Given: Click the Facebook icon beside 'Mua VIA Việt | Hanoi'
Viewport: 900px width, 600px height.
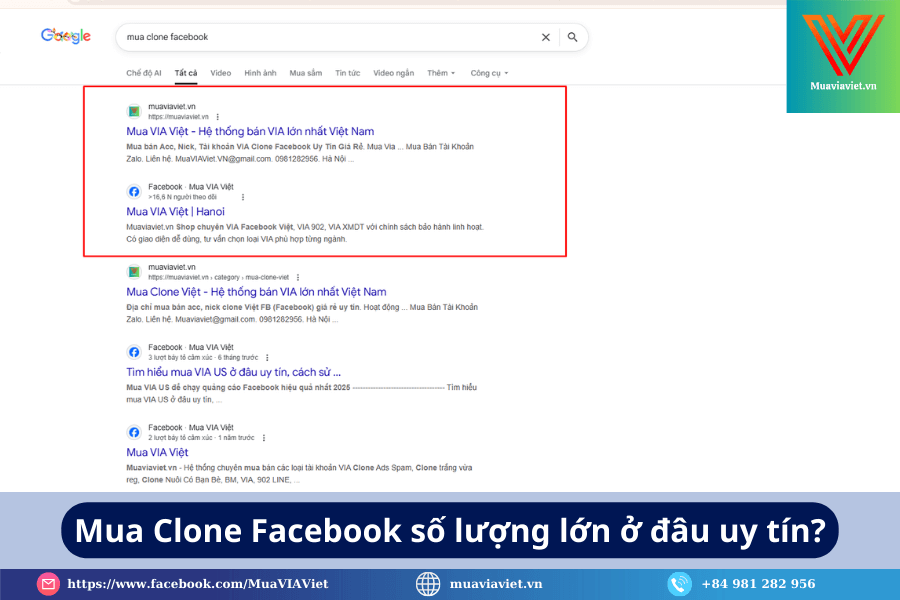Looking at the screenshot, I should point(133,191).
